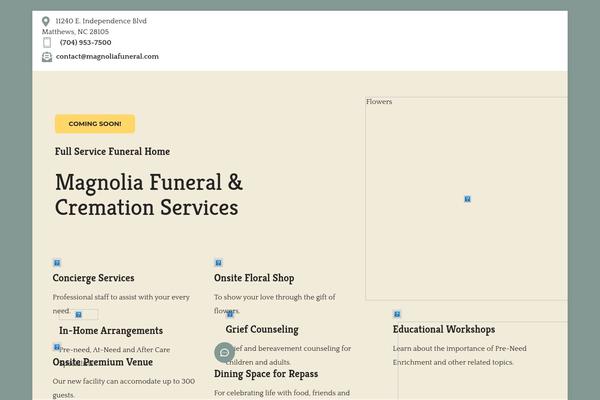The height and width of the screenshot is (400, 600).
Task: Click the Grief Counseling heading
Action: tap(262, 329)
